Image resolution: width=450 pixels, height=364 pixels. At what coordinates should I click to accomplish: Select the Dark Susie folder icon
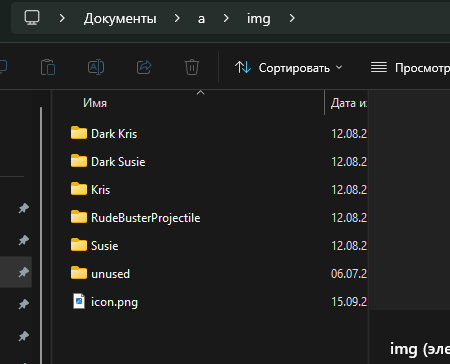[x=79, y=161]
